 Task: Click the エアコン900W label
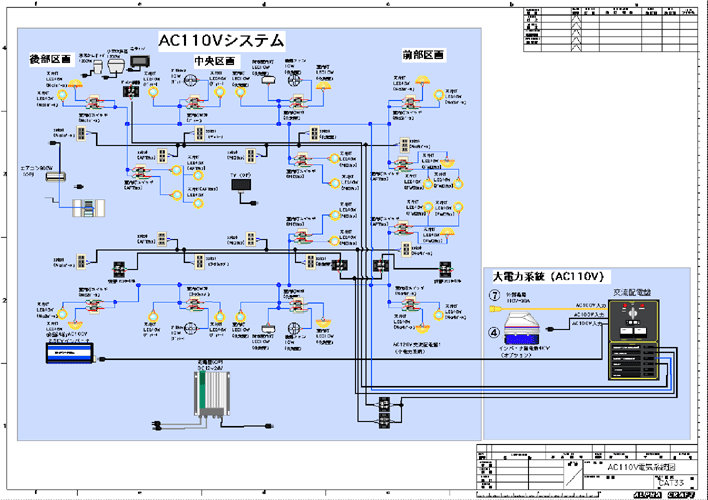click(37, 168)
